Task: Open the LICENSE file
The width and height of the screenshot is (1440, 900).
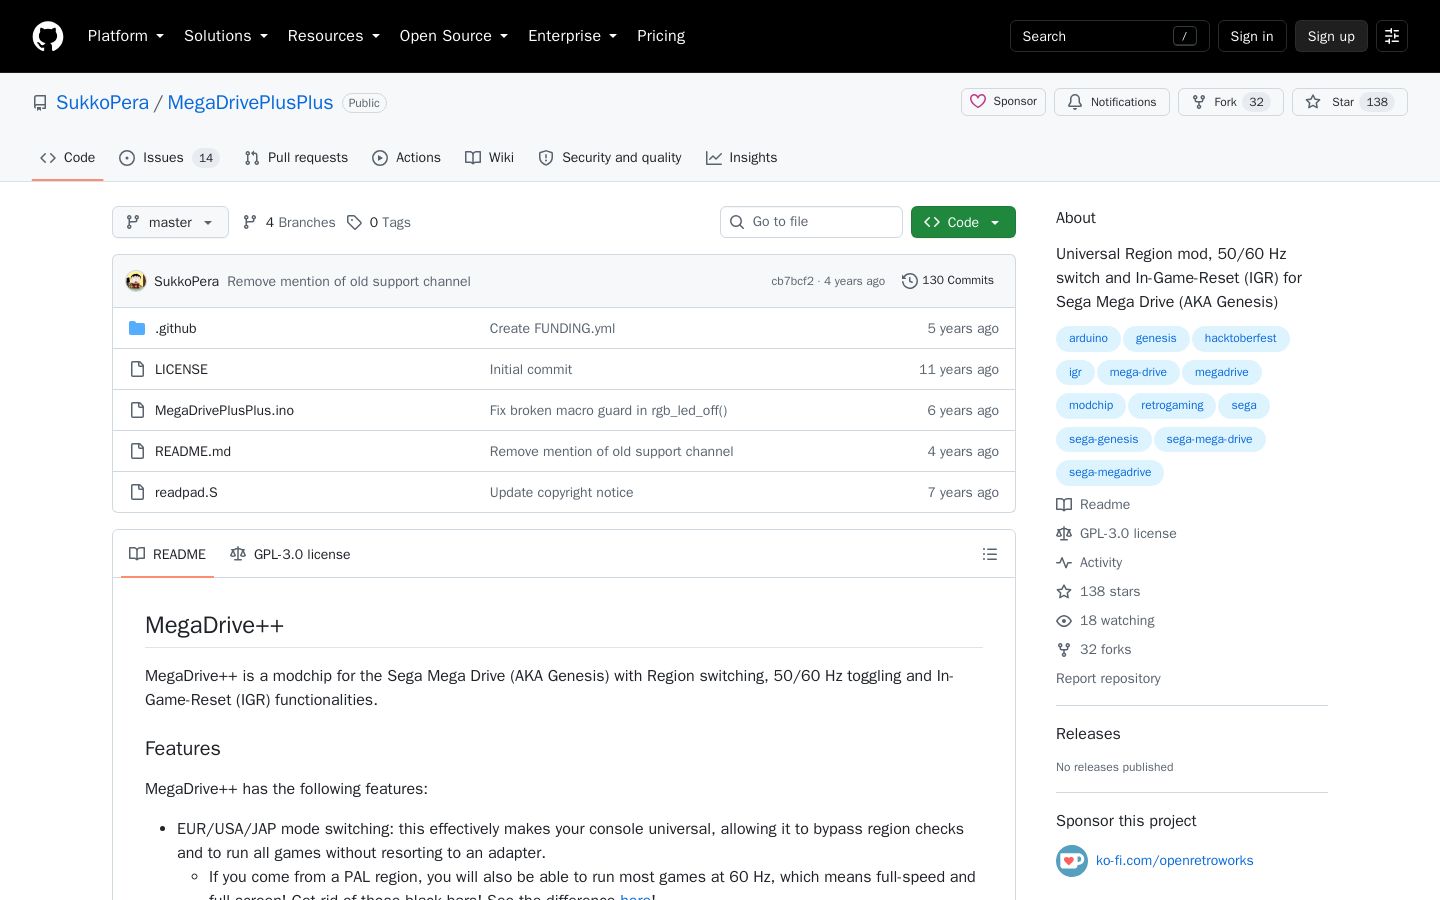Action: (181, 369)
